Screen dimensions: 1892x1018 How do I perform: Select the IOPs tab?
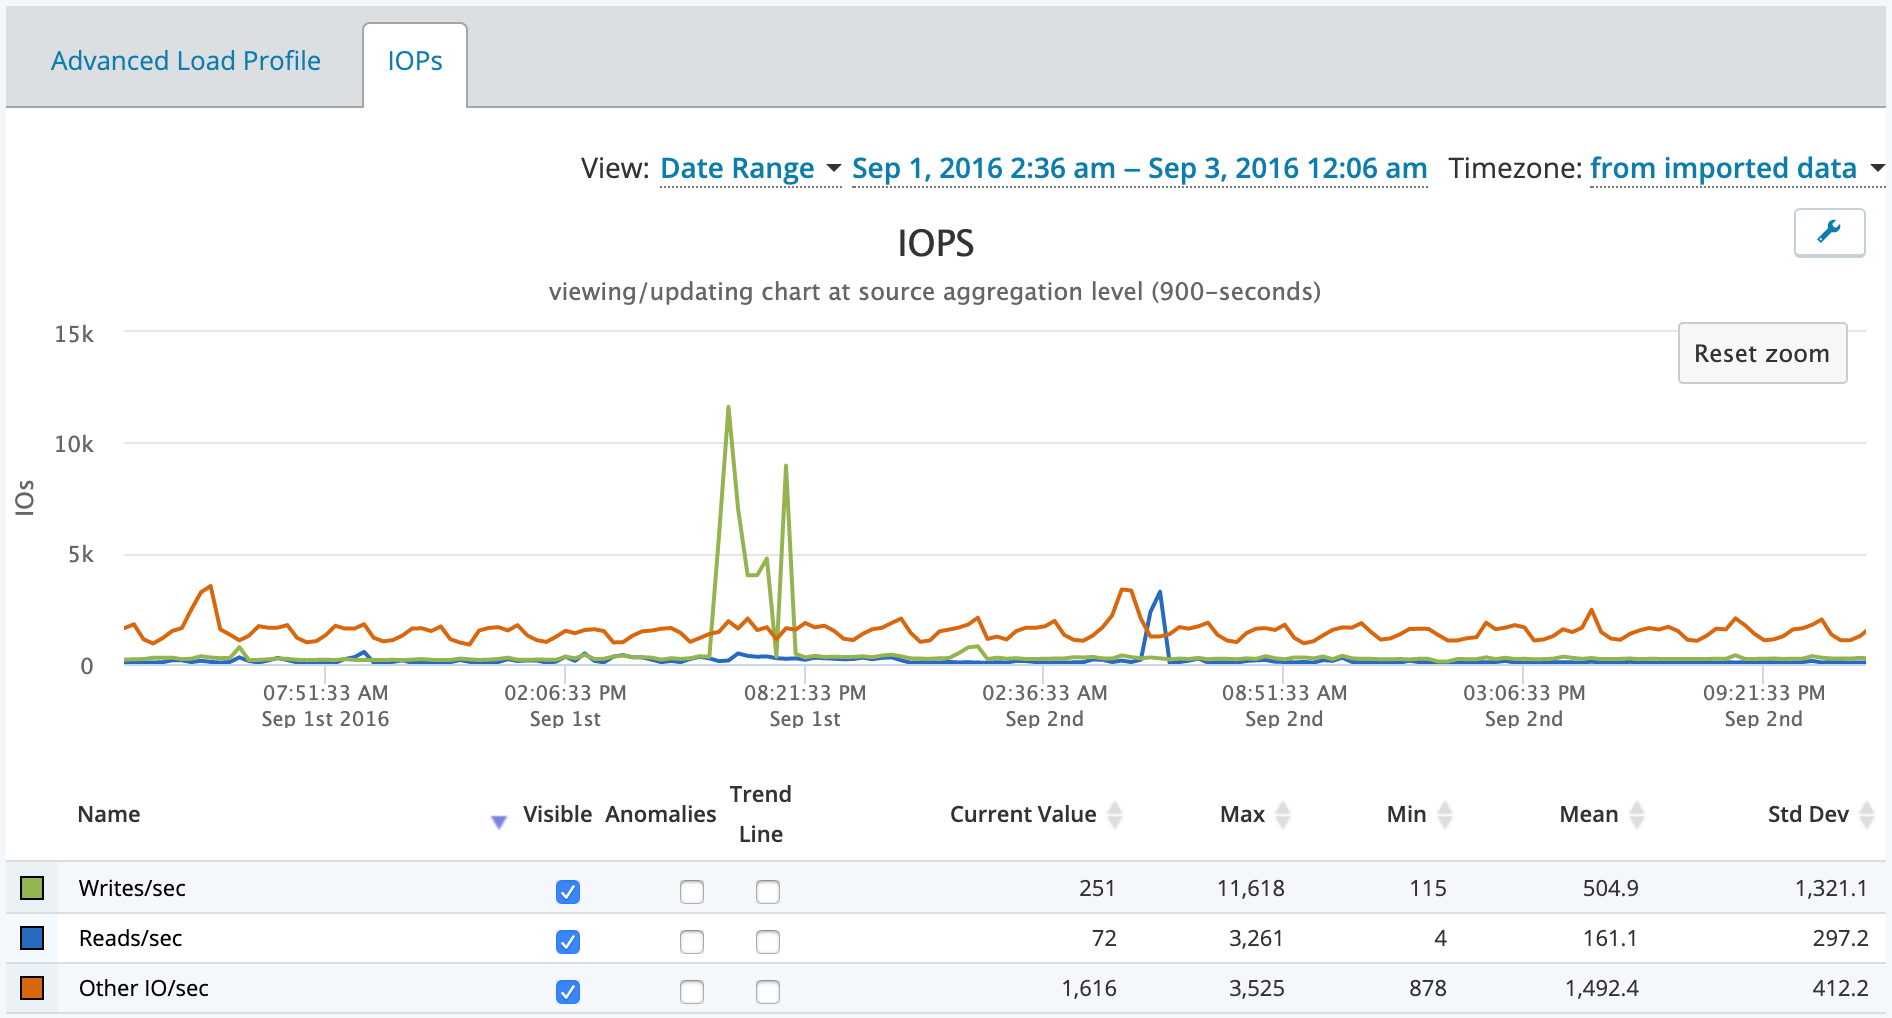[x=415, y=61]
